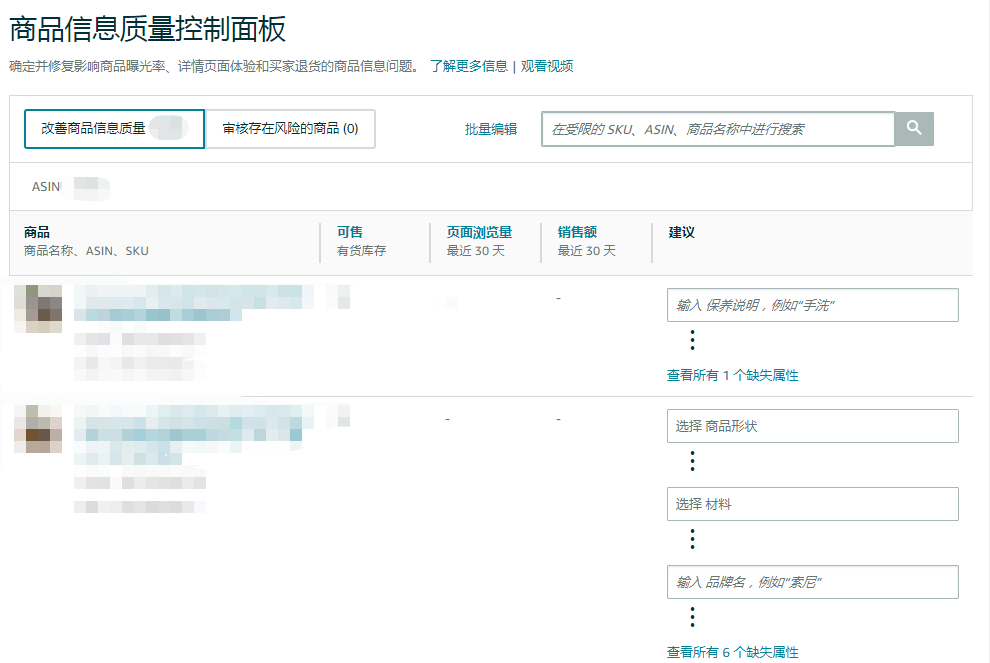
Task: Expand ellipsis beneath the 品牌名 input
Action: (693, 618)
